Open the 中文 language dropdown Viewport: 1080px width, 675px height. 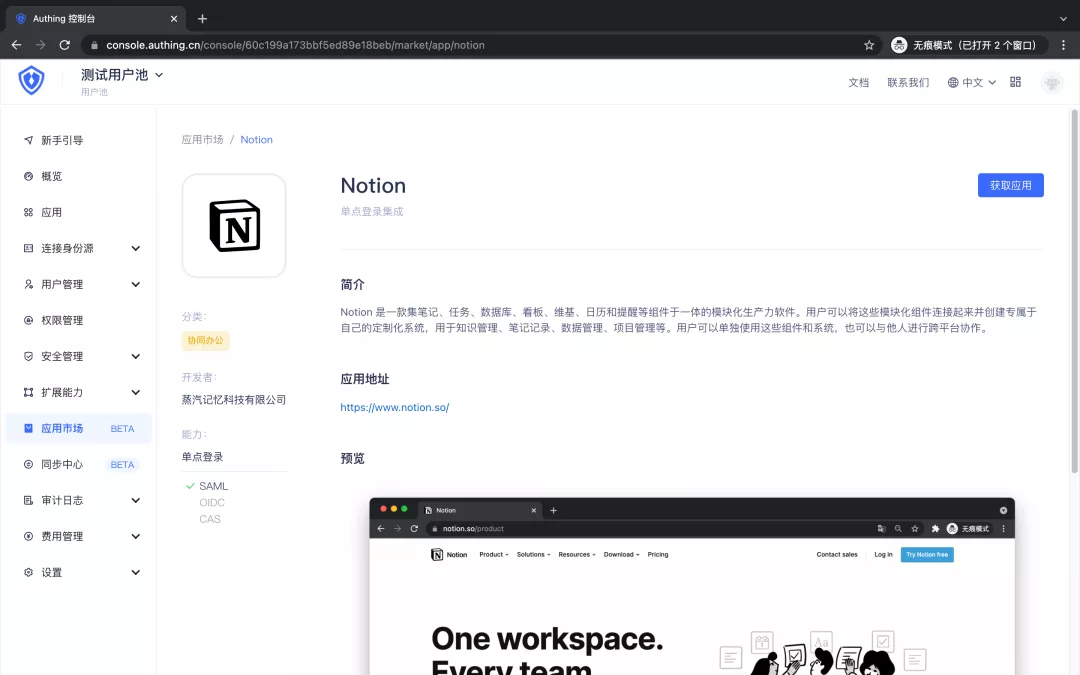(x=972, y=83)
